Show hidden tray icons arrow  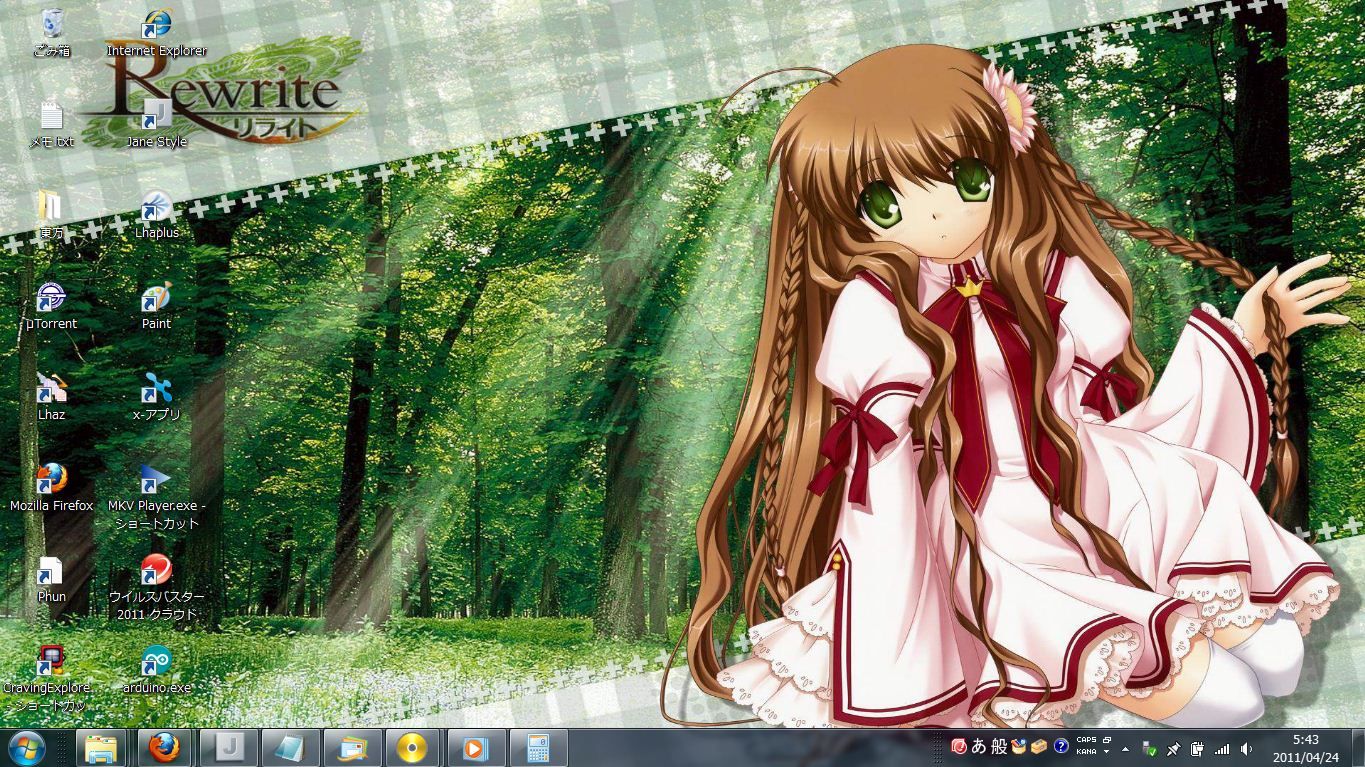1126,748
